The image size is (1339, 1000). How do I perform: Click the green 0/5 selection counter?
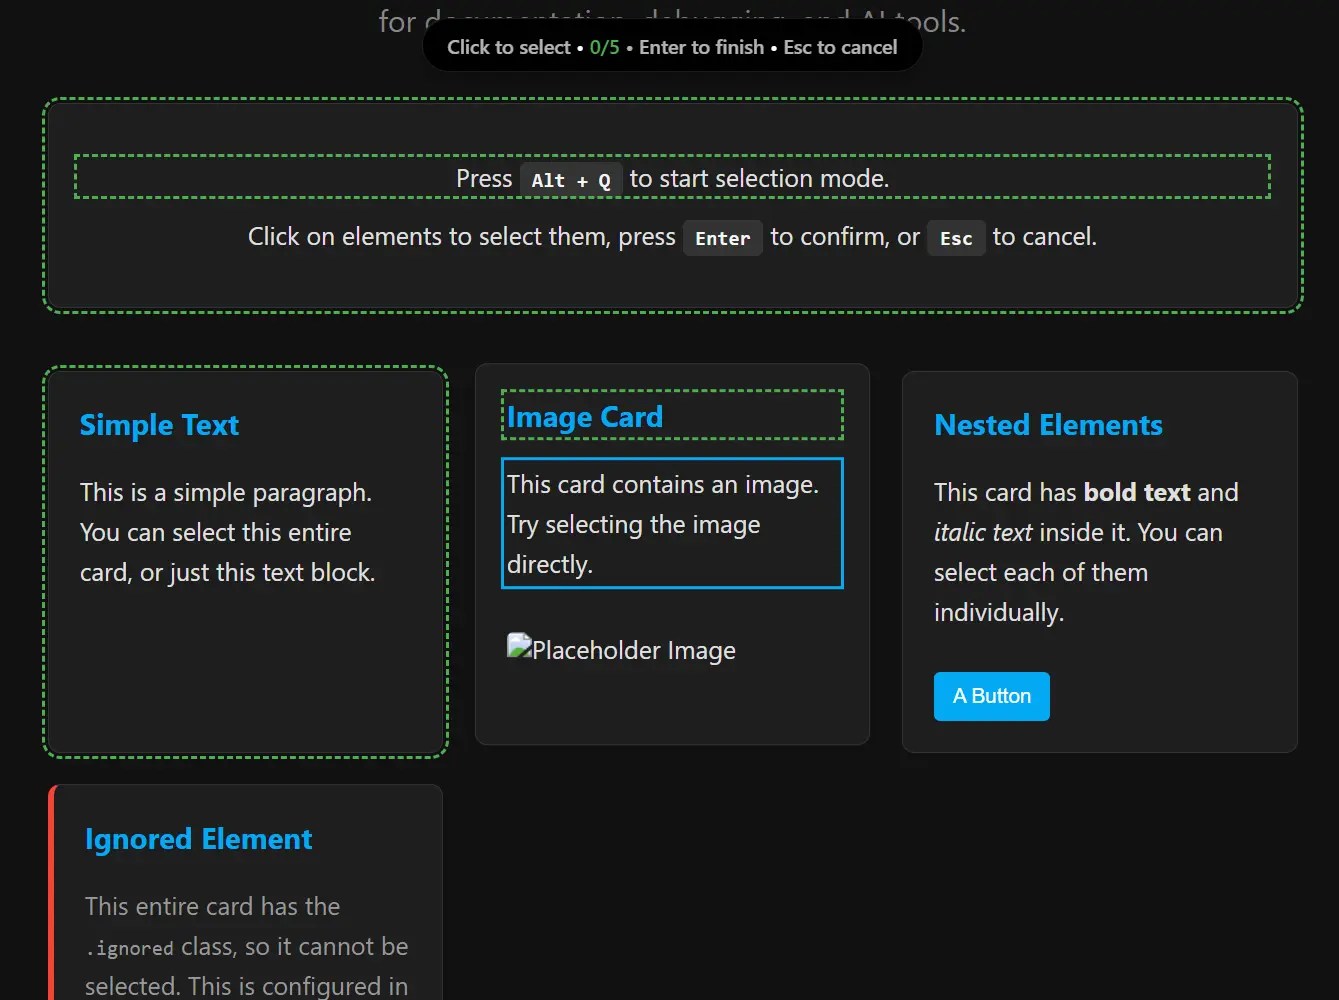[604, 46]
